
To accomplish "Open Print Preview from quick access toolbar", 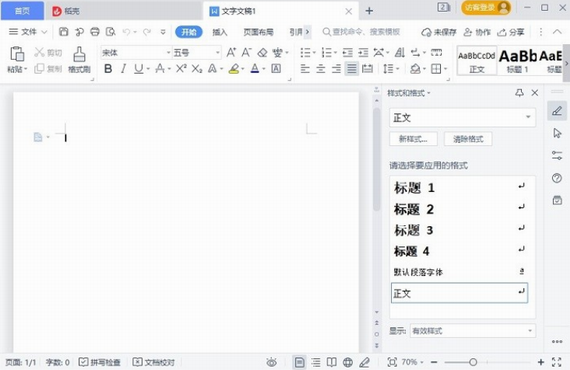I will 111,32.
